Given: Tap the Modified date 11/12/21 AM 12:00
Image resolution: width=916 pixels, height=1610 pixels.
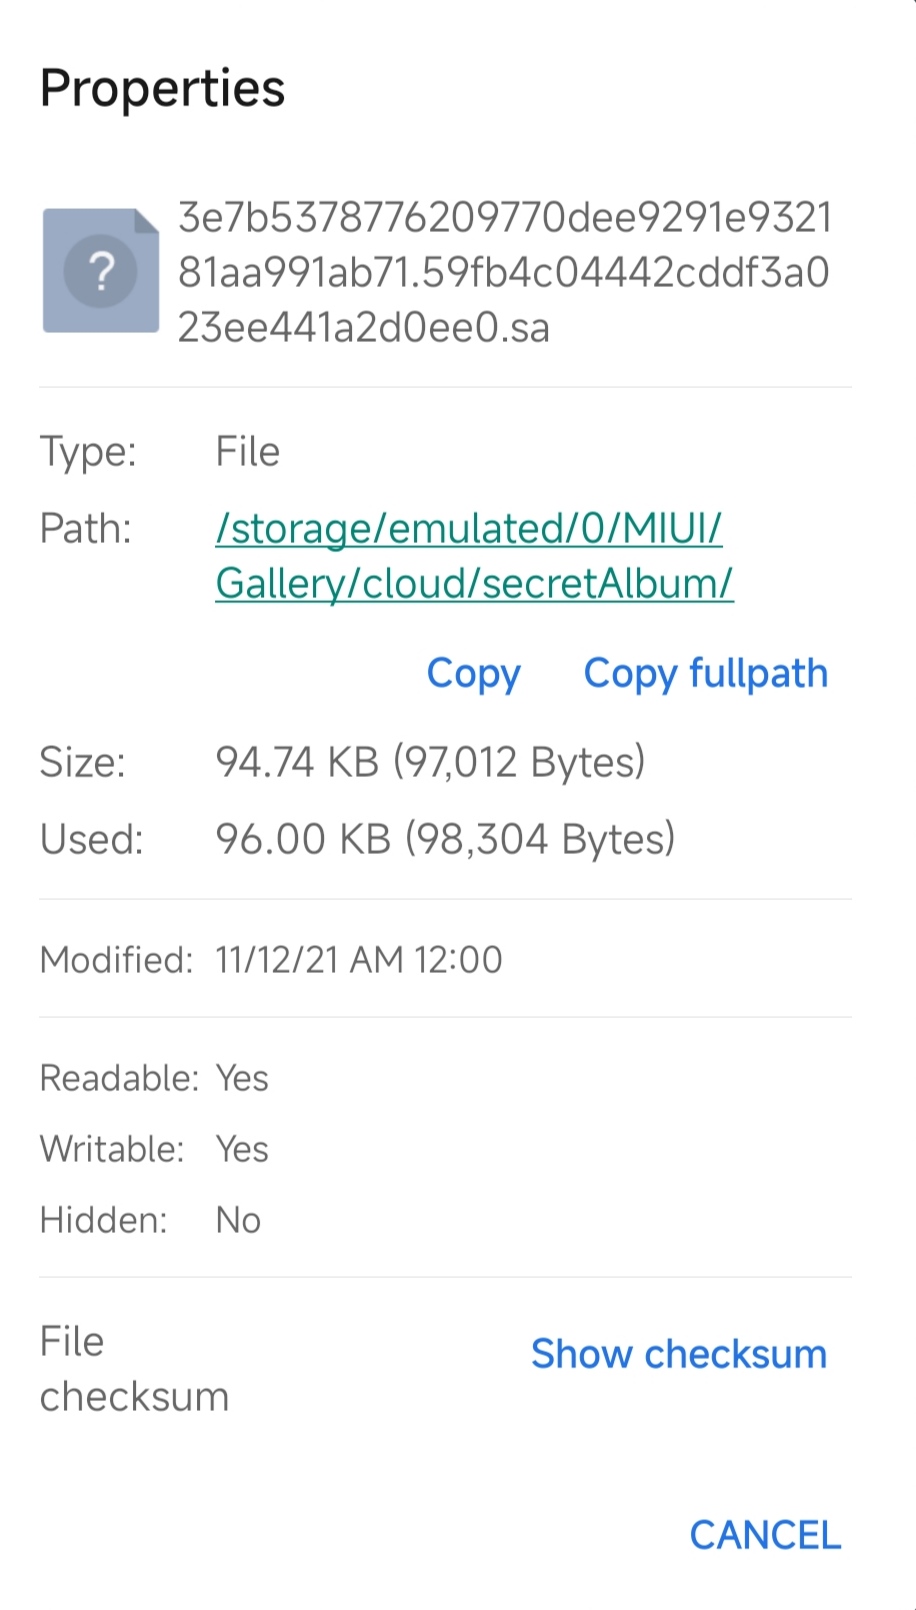Looking at the screenshot, I should (359, 960).
